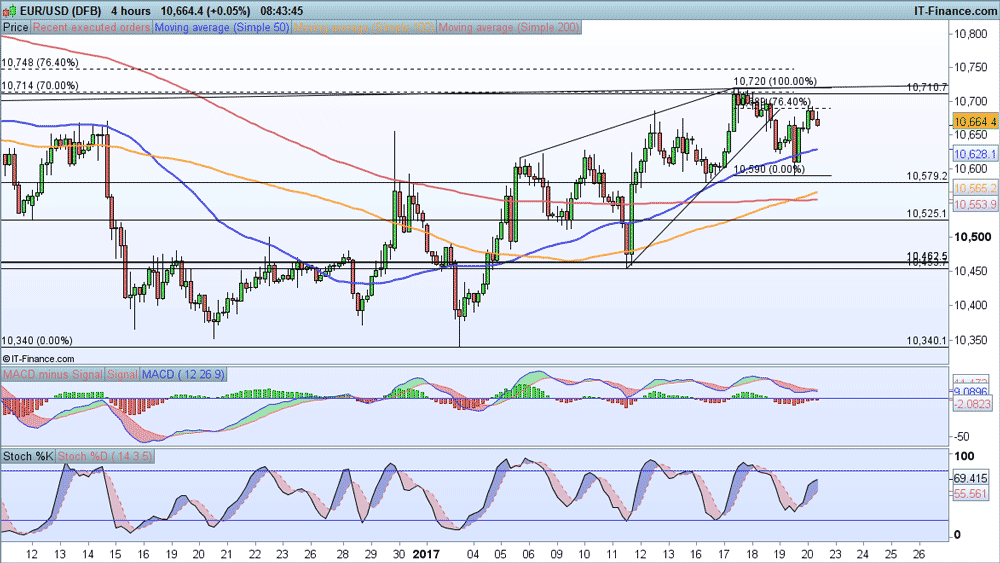Open the MACD ( 12 26 9) label

point(183,374)
